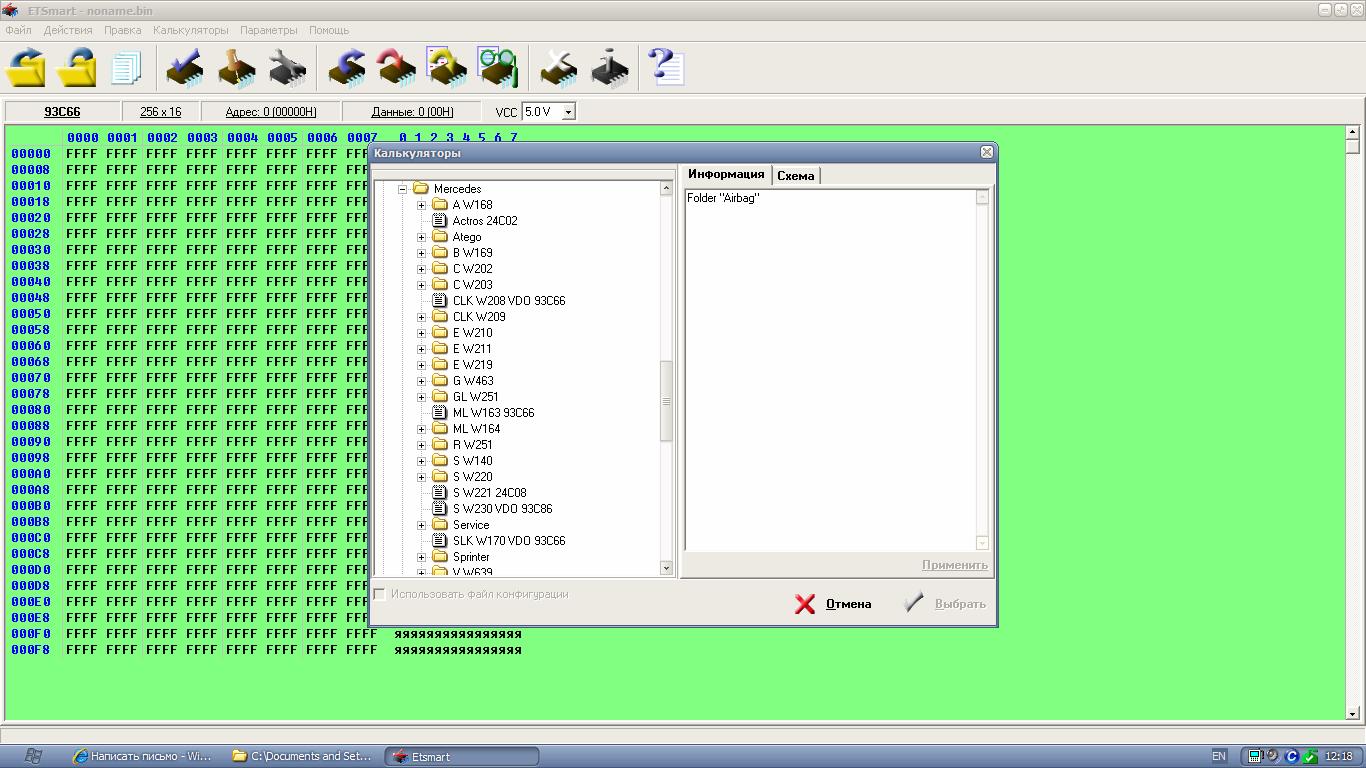Switch to C:\Documents and Set... taskbar window

(302, 756)
